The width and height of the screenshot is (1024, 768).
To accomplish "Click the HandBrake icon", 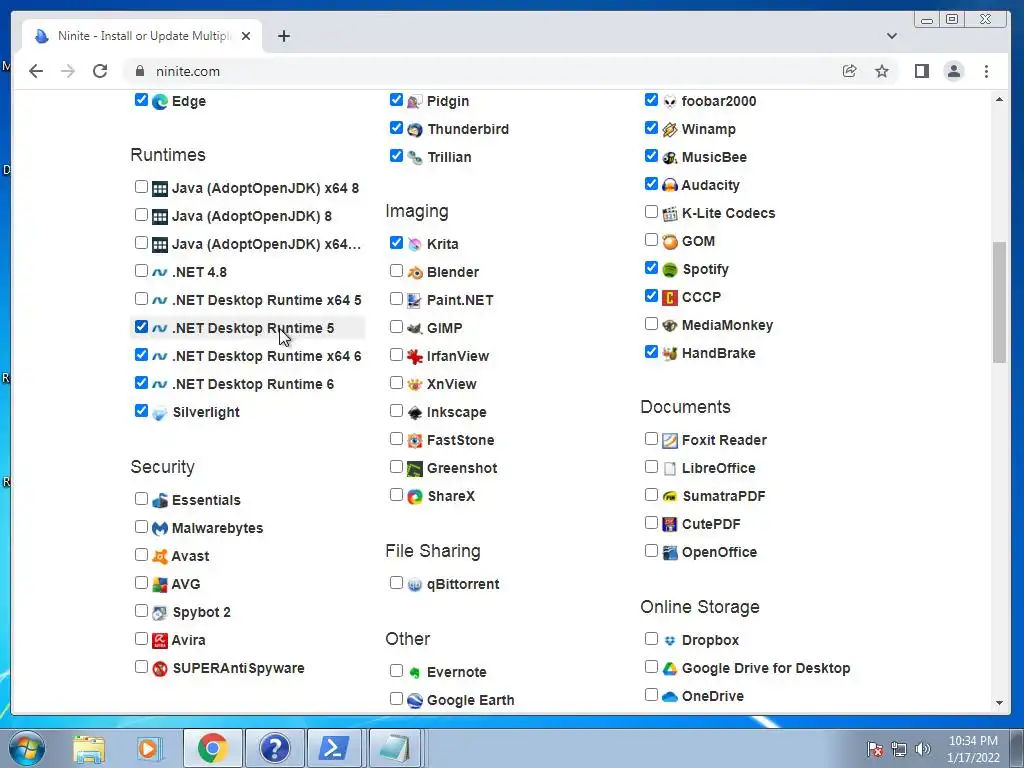I will pyautogui.click(x=669, y=354).
